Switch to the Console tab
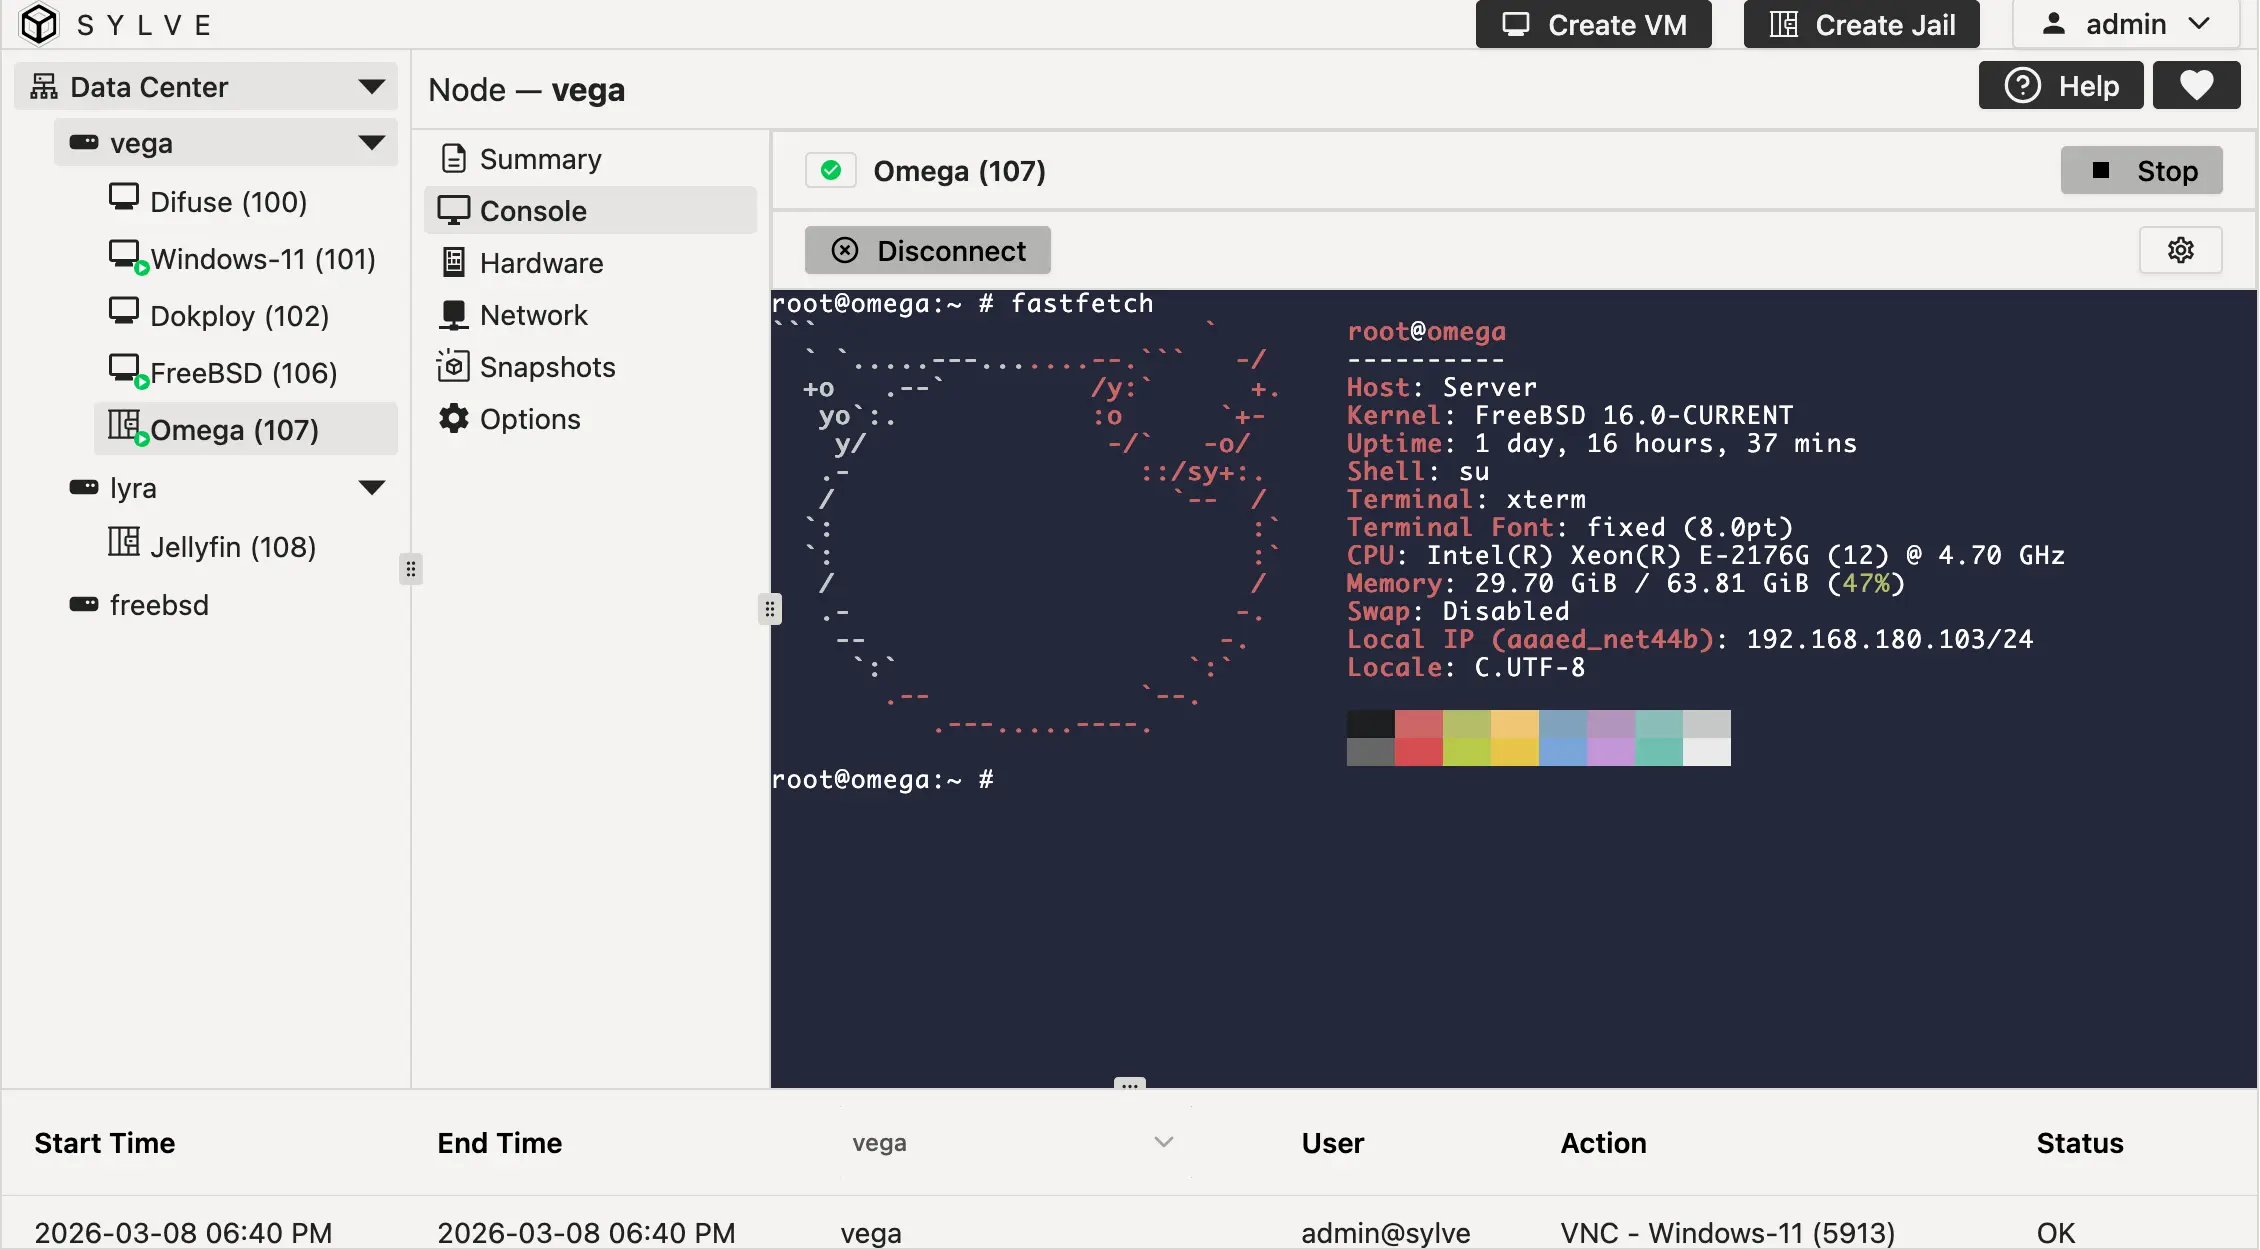The width and height of the screenshot is (2260, 1250). tap(533, 210)
